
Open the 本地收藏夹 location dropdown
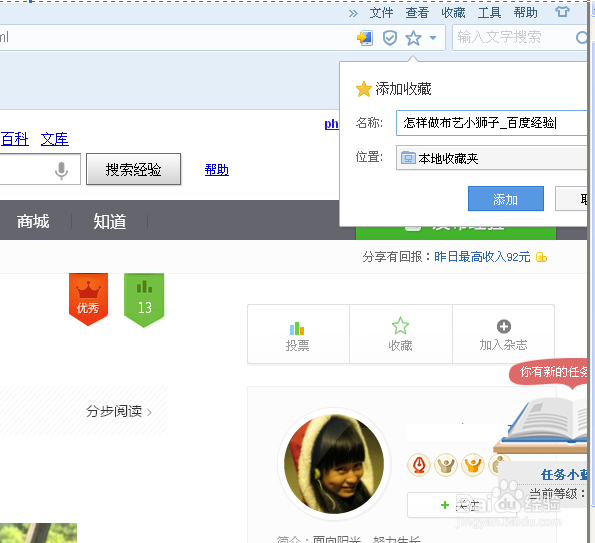click(492, 158)
